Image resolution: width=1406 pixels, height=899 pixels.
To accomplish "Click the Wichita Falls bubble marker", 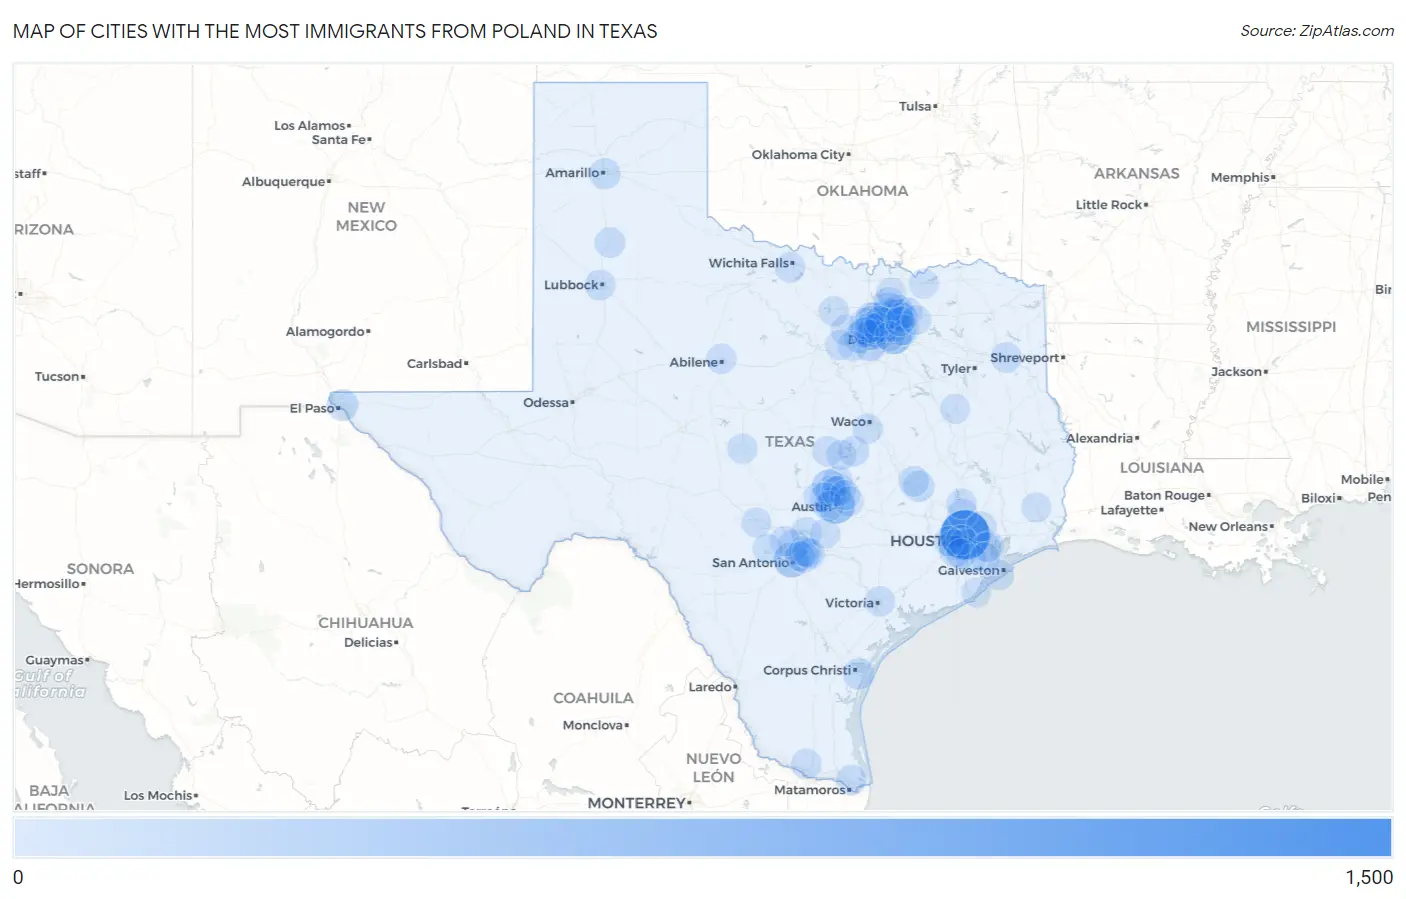I will [x=790, y=267].
